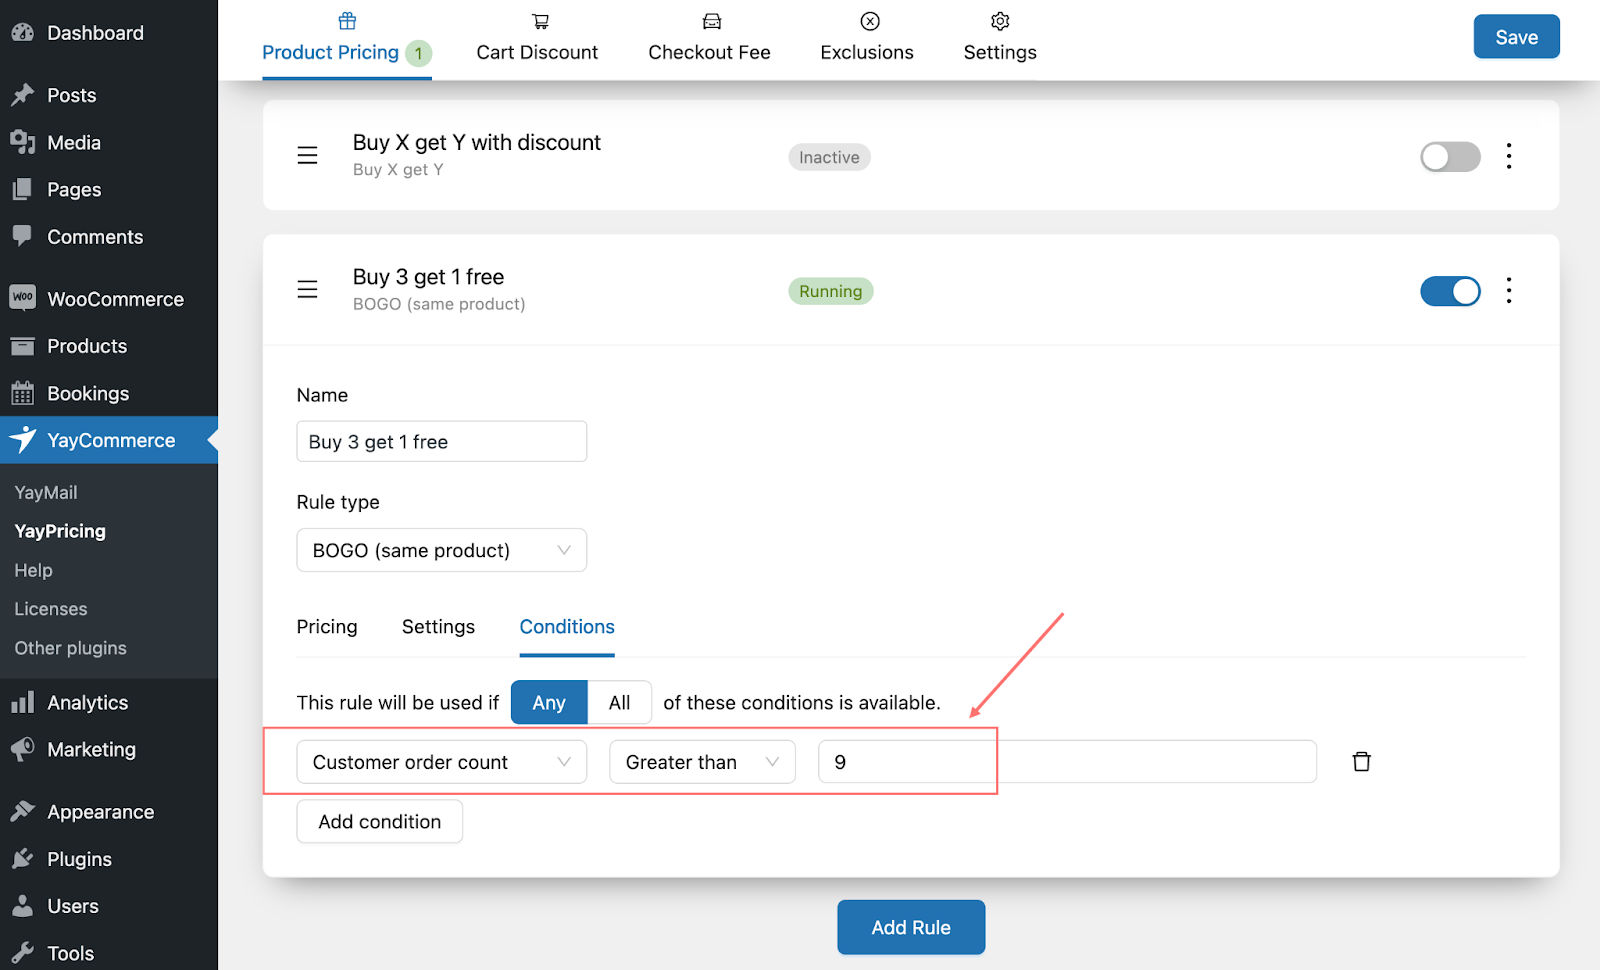
Task: Select the Any conditions option
Action: click(549, 702)
